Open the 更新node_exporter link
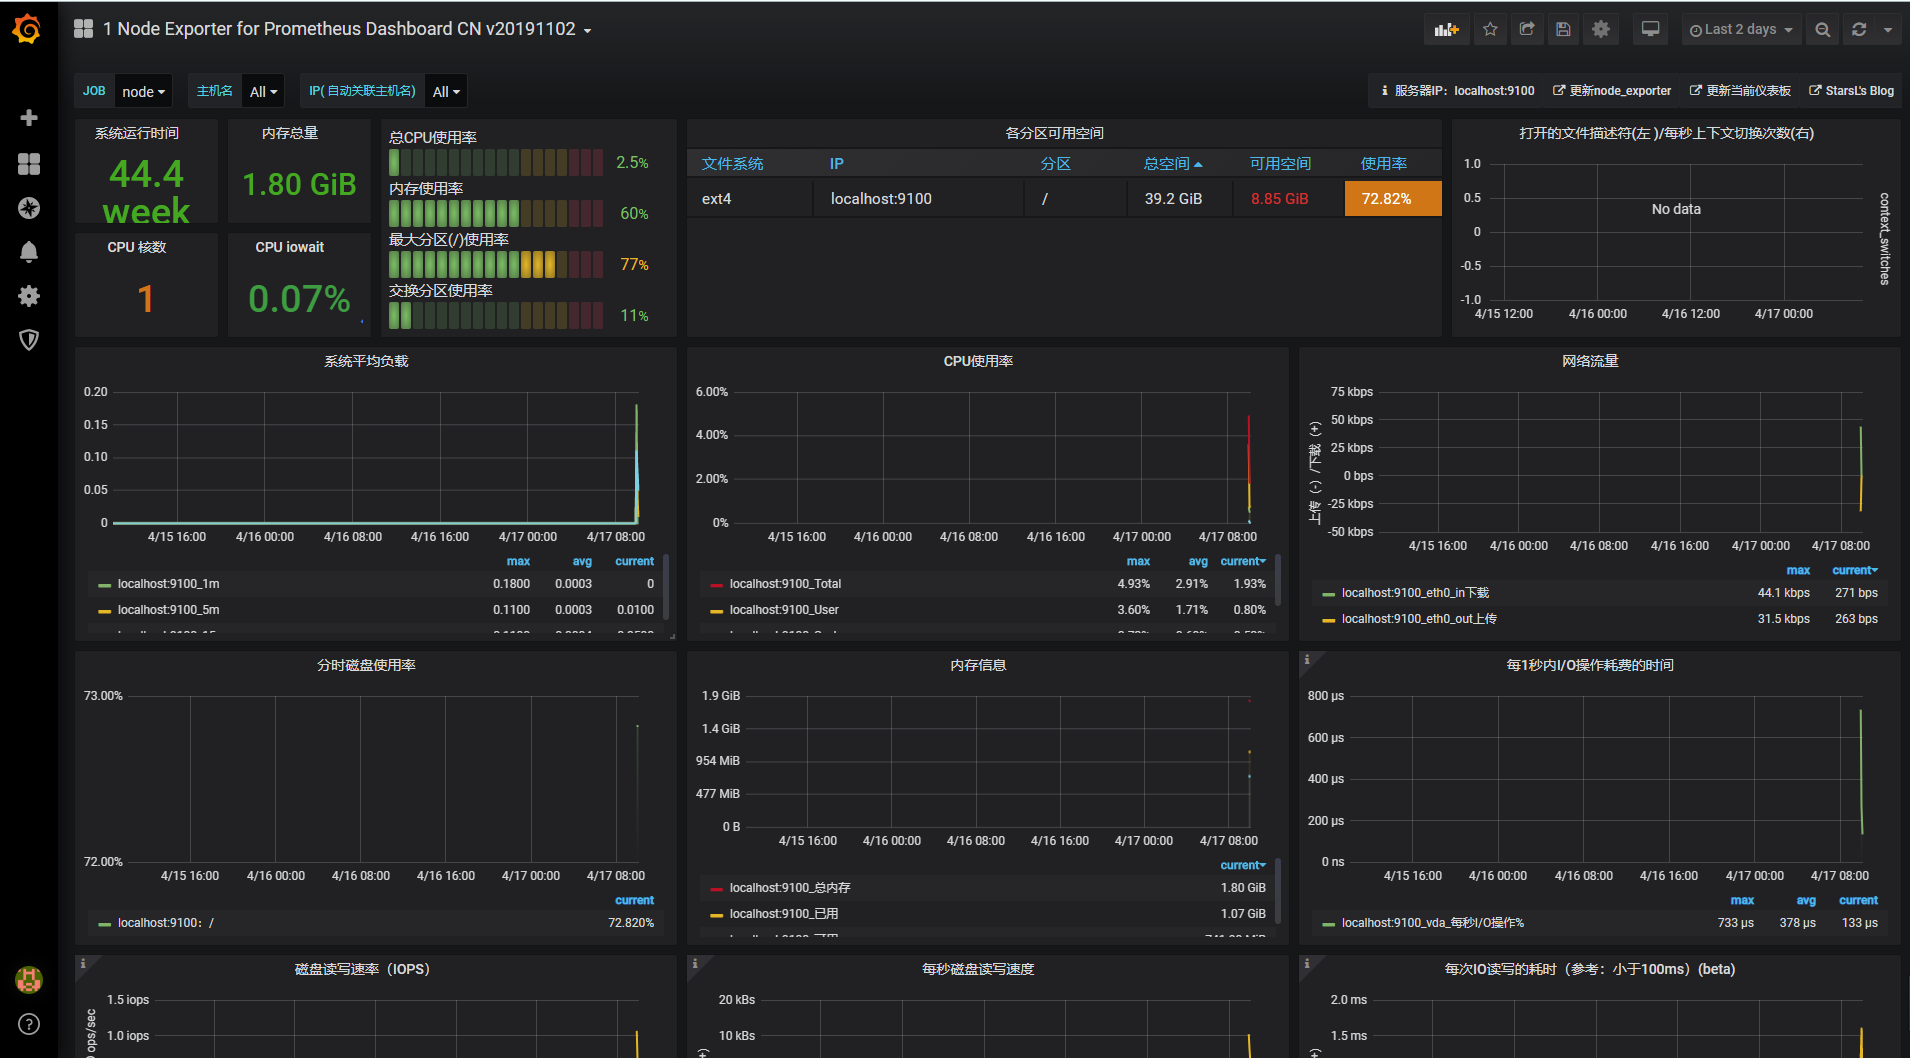The height and width of the screenshot is (1058, 1910). (1612, 91)
